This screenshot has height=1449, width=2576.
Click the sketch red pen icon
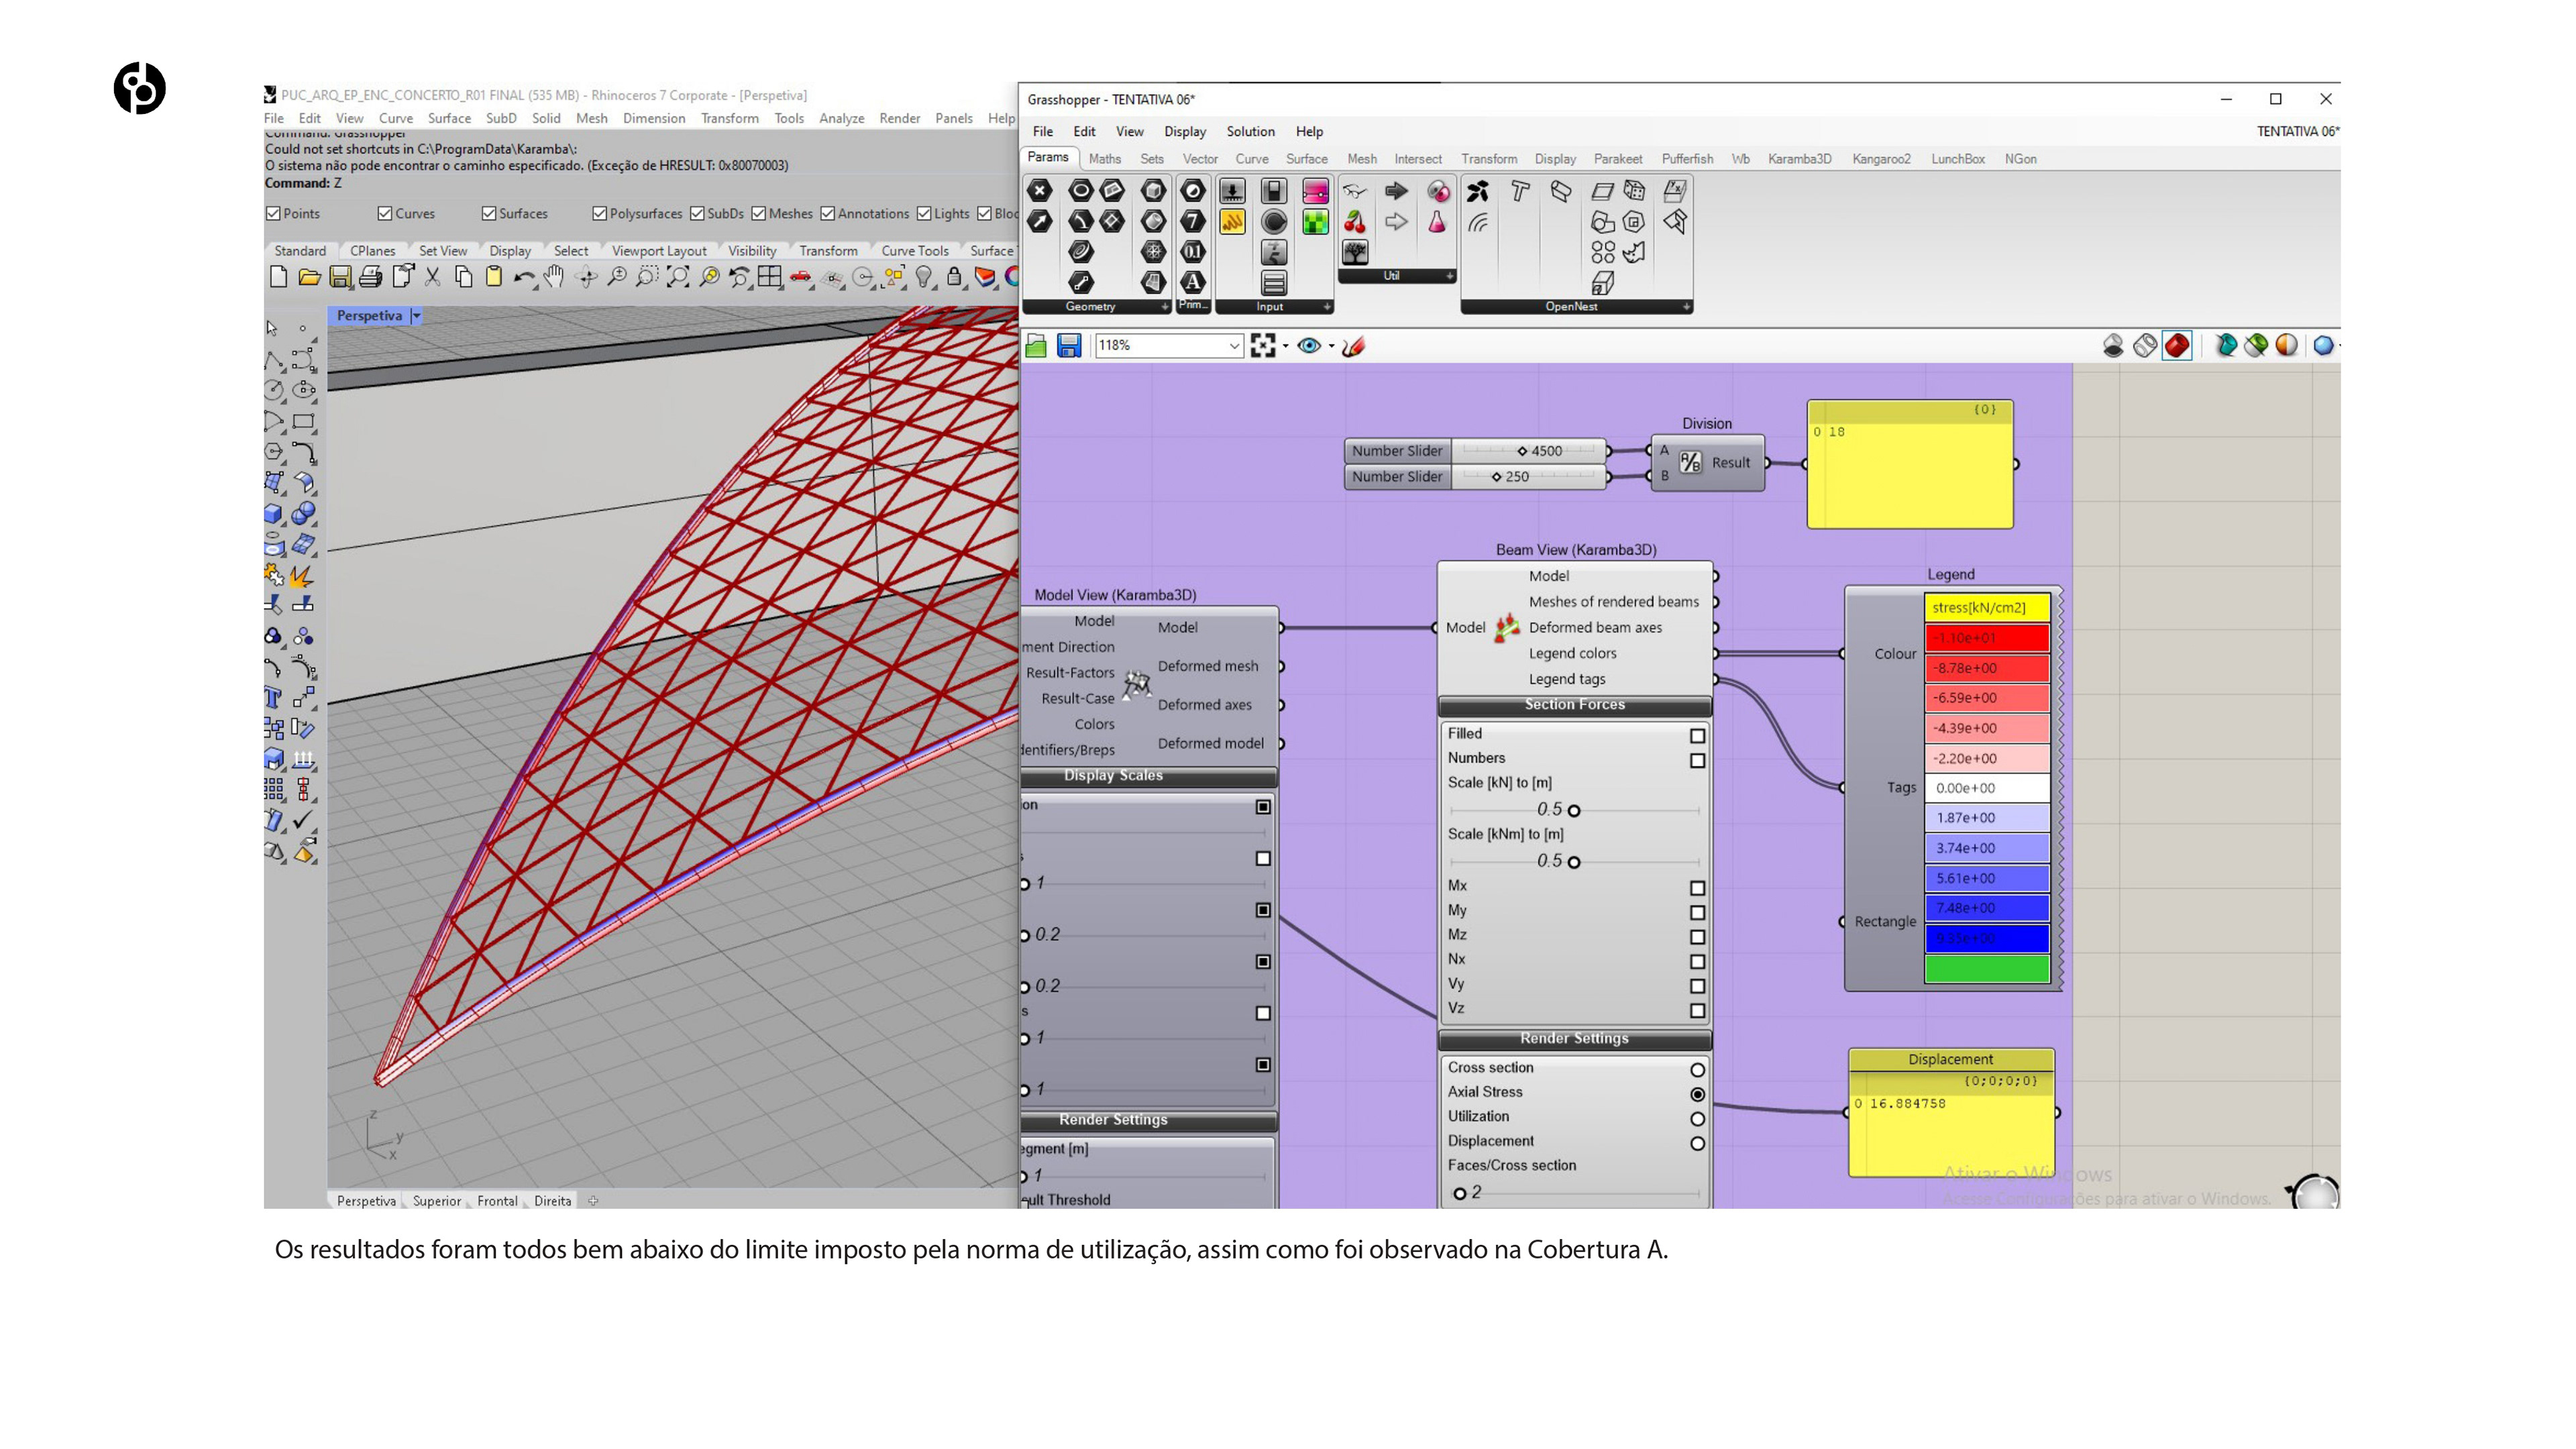[1354, 346]
